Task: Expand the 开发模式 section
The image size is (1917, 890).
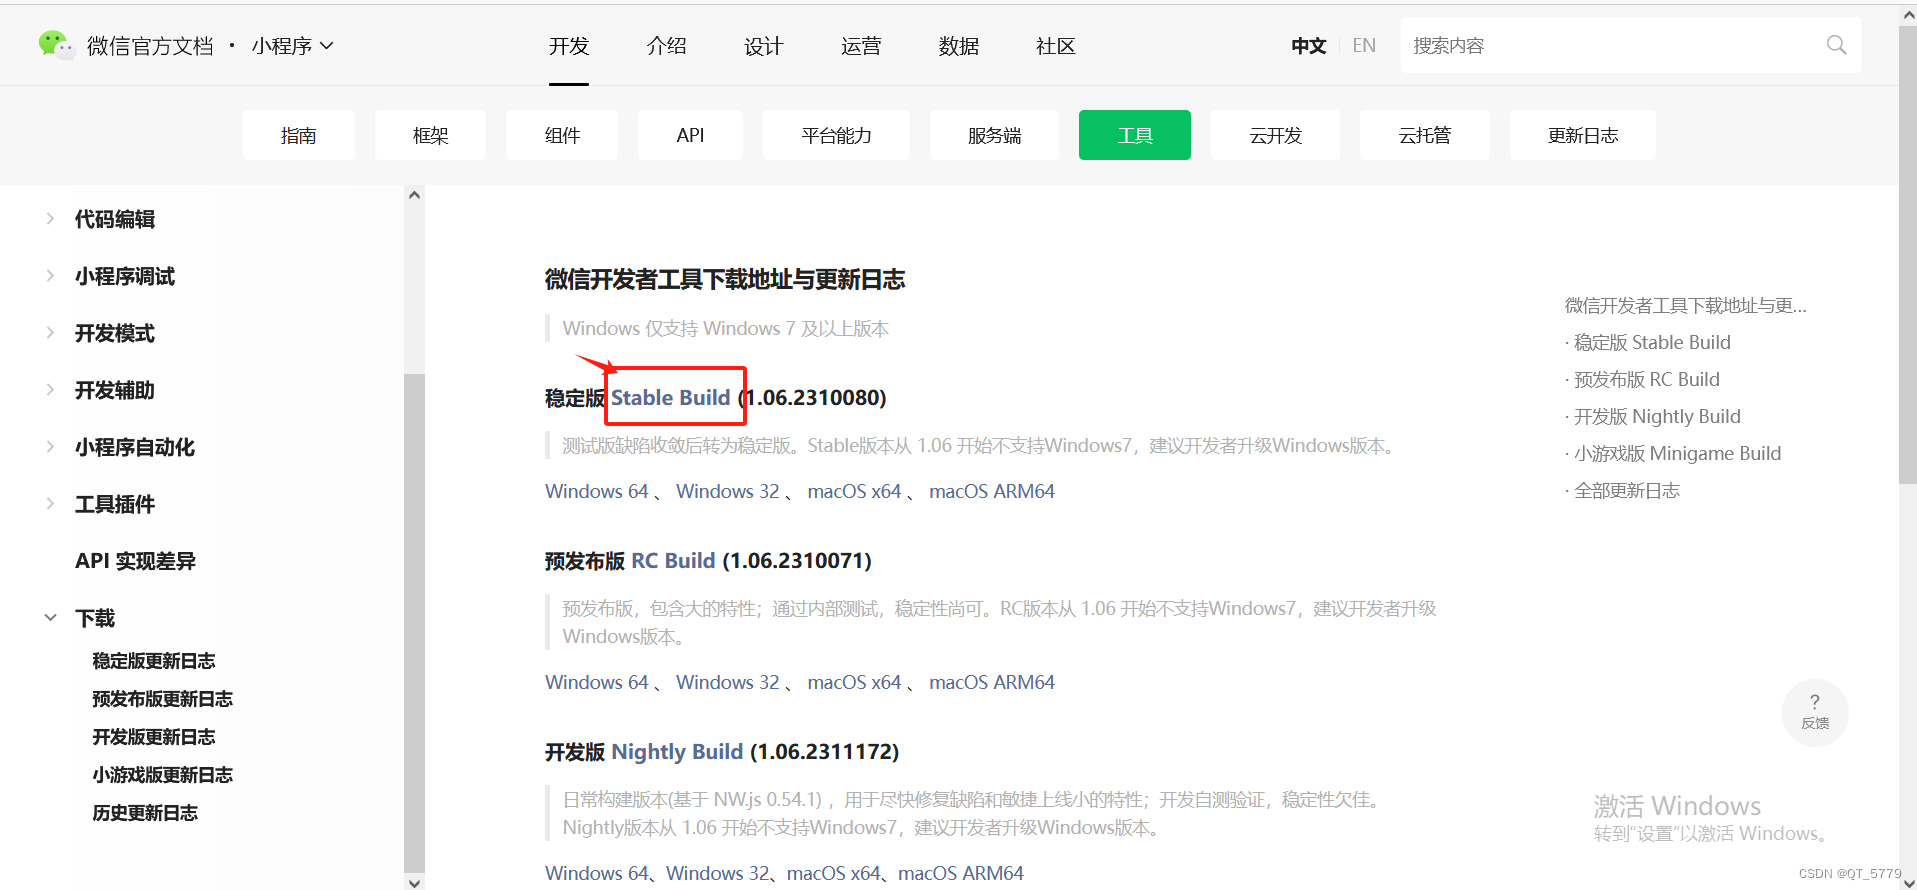Action: coord(50,333)
